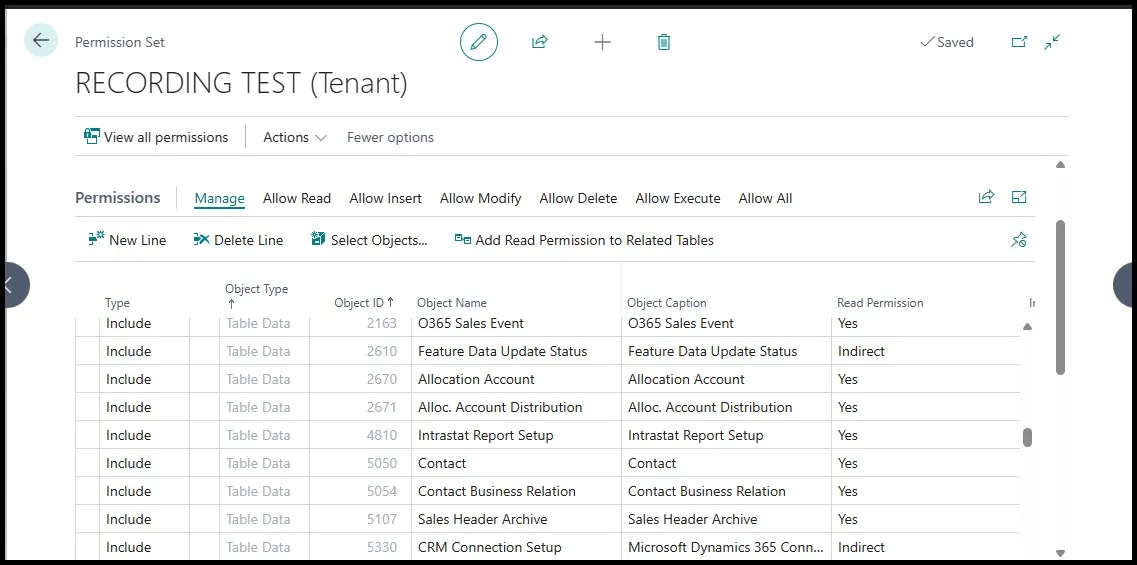Screen dimensions: 1137x565
Task: Click the Select Objects... button label
Action: click(x=379, y=240)
